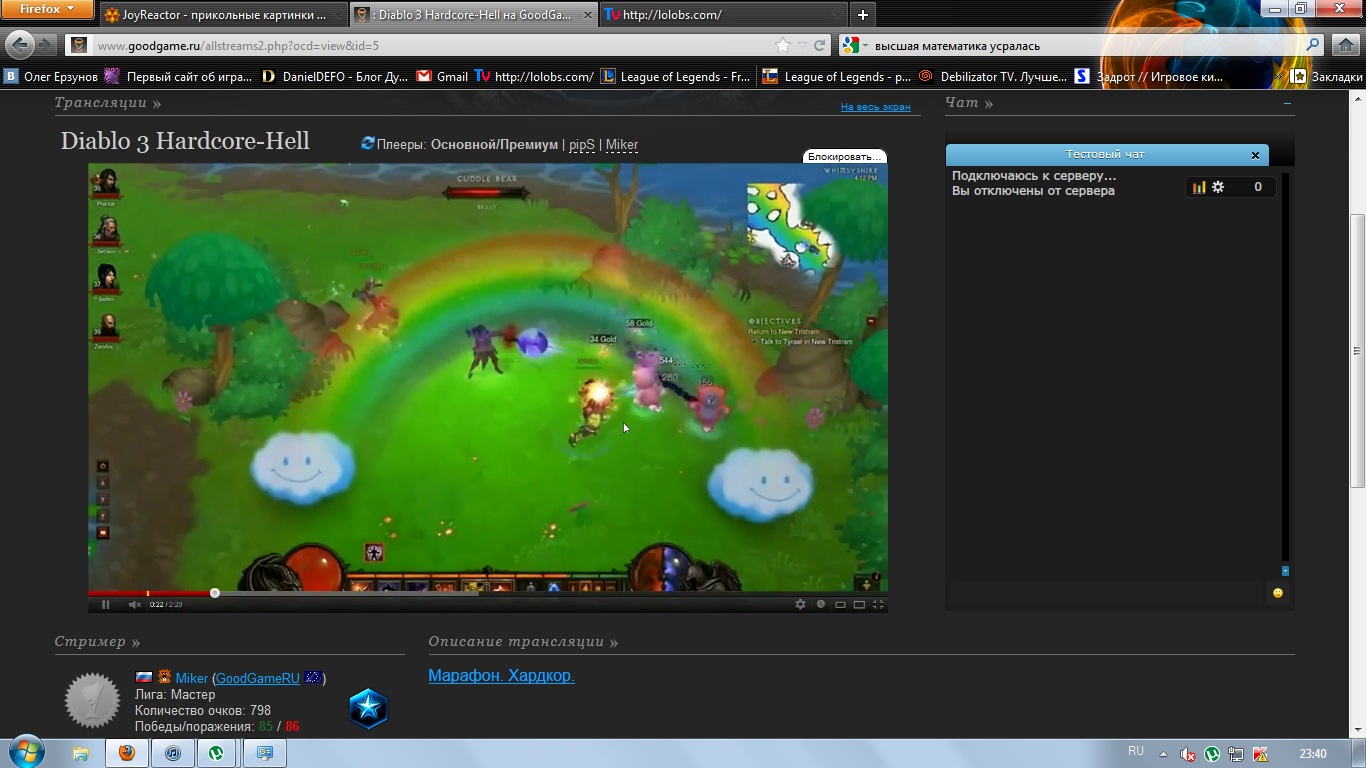
Task: Toggle the Windows system tray volume icon
Action: (x=1188, y=754)
